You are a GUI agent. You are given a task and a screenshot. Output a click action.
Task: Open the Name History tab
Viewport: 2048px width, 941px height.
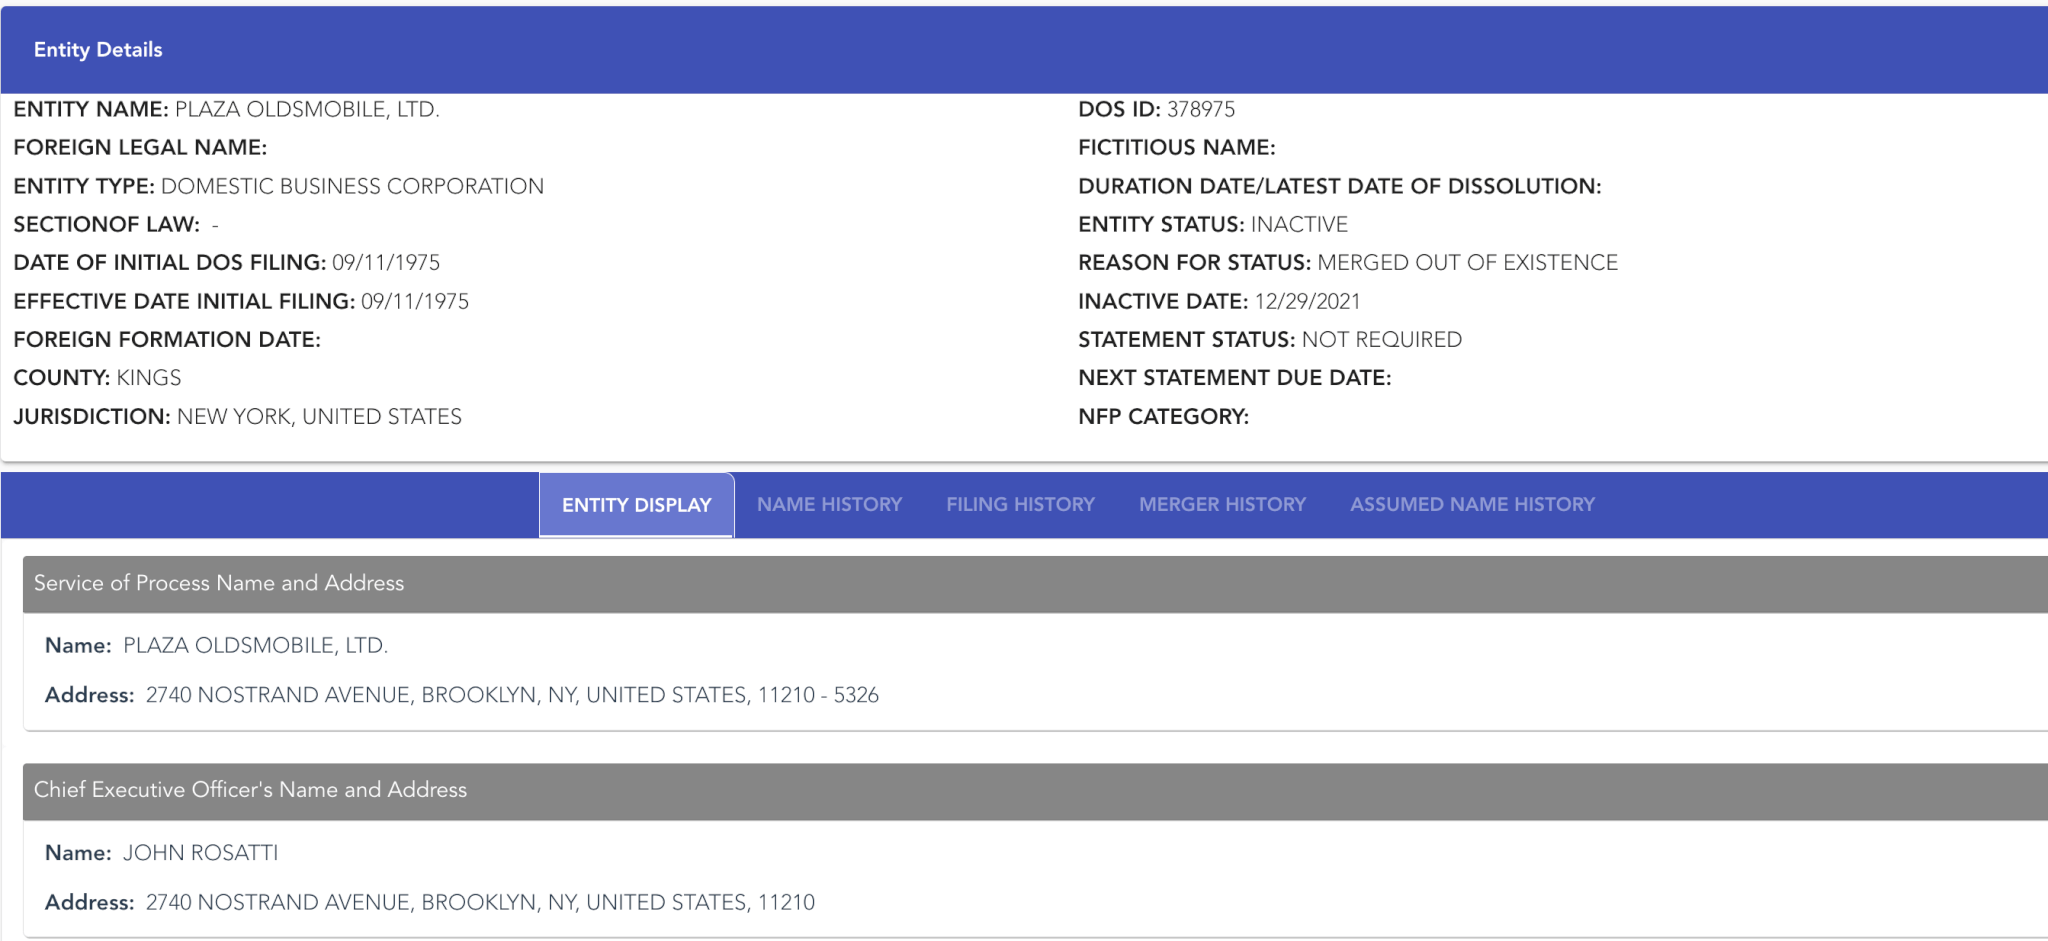[829, 505]
